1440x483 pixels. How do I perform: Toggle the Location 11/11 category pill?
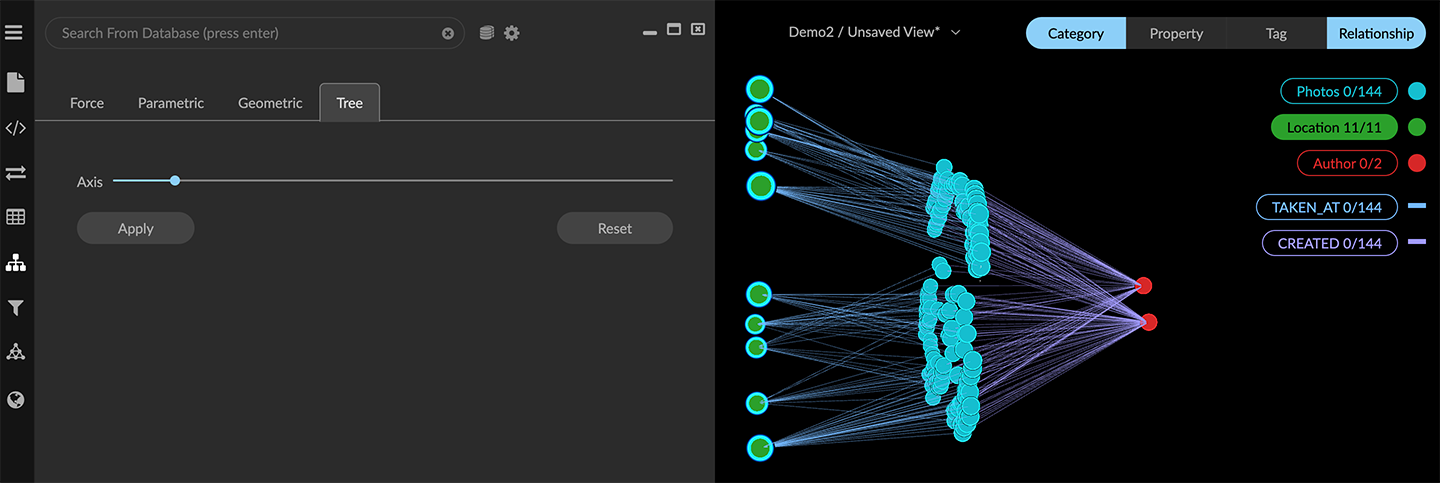pyautogui.click(x=1333, y=128)
